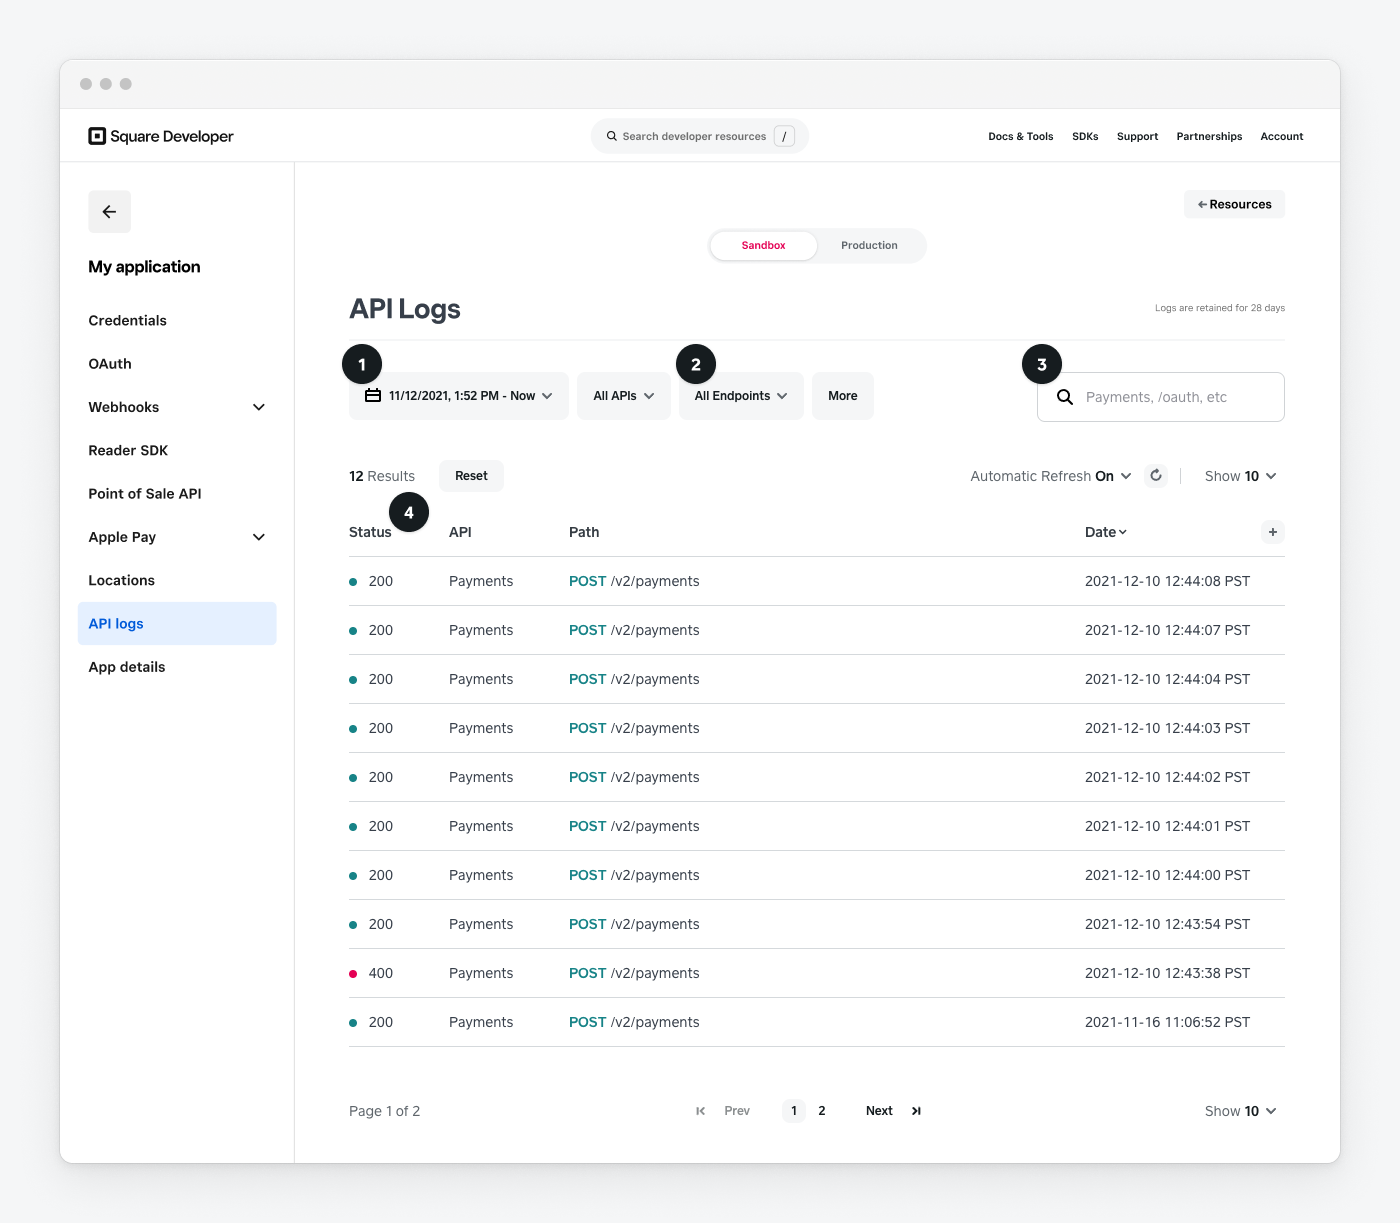Select Locations in the sidebar
The height and width of the screenshot is (1223, 1400).
click(x=177, y=580)
